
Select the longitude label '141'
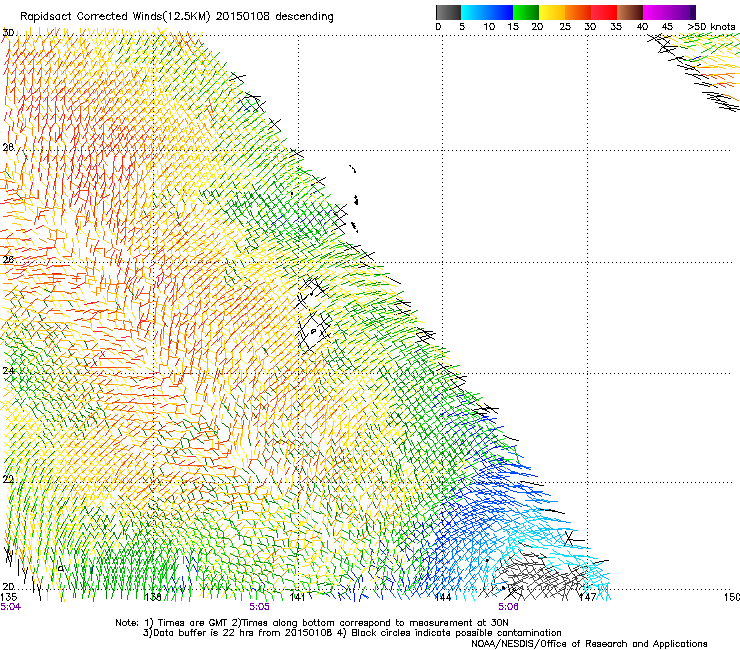(x=297, y=597)
